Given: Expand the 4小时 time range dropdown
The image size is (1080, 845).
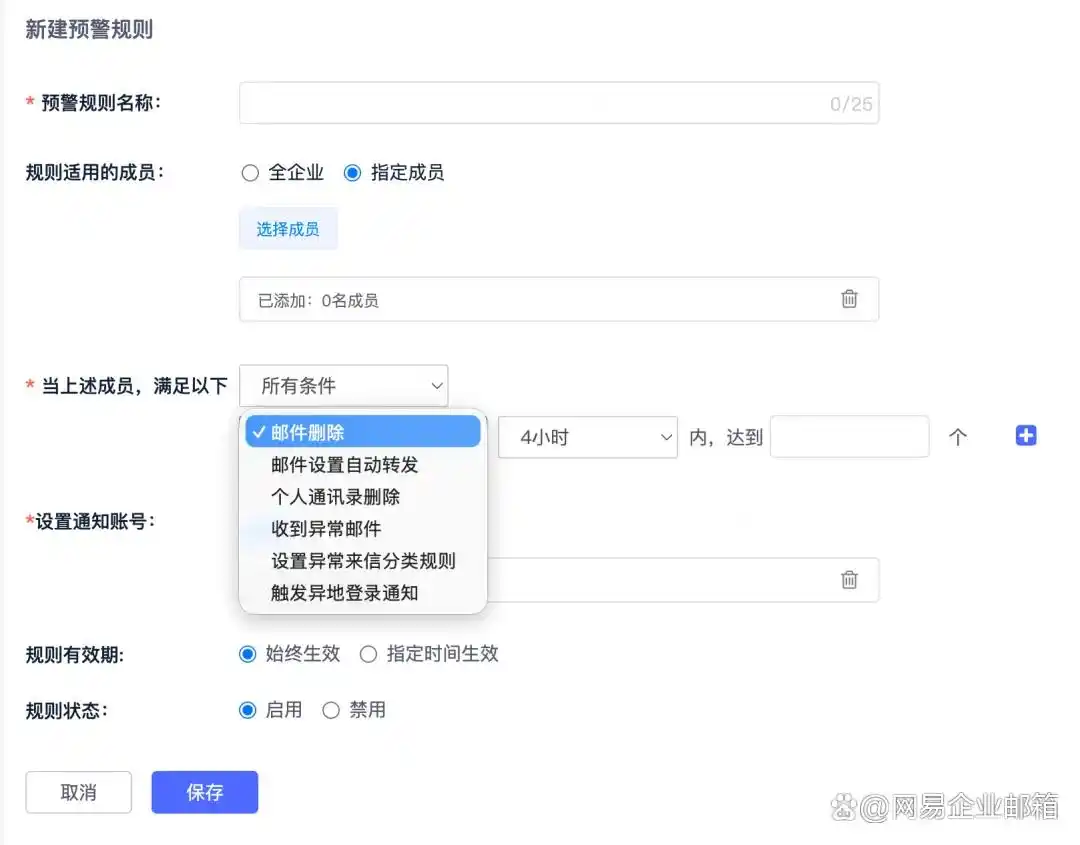Looking at the screenshot, I should click(x=587, y=437).
